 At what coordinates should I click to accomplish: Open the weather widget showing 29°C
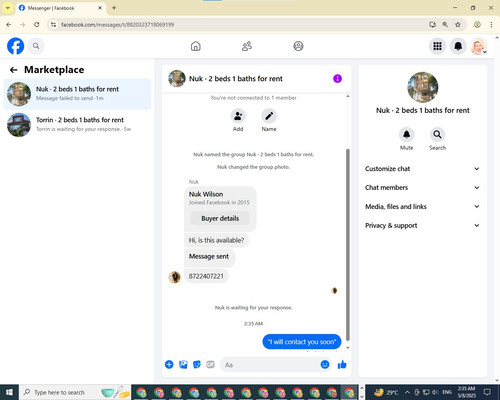click(386, 392)
